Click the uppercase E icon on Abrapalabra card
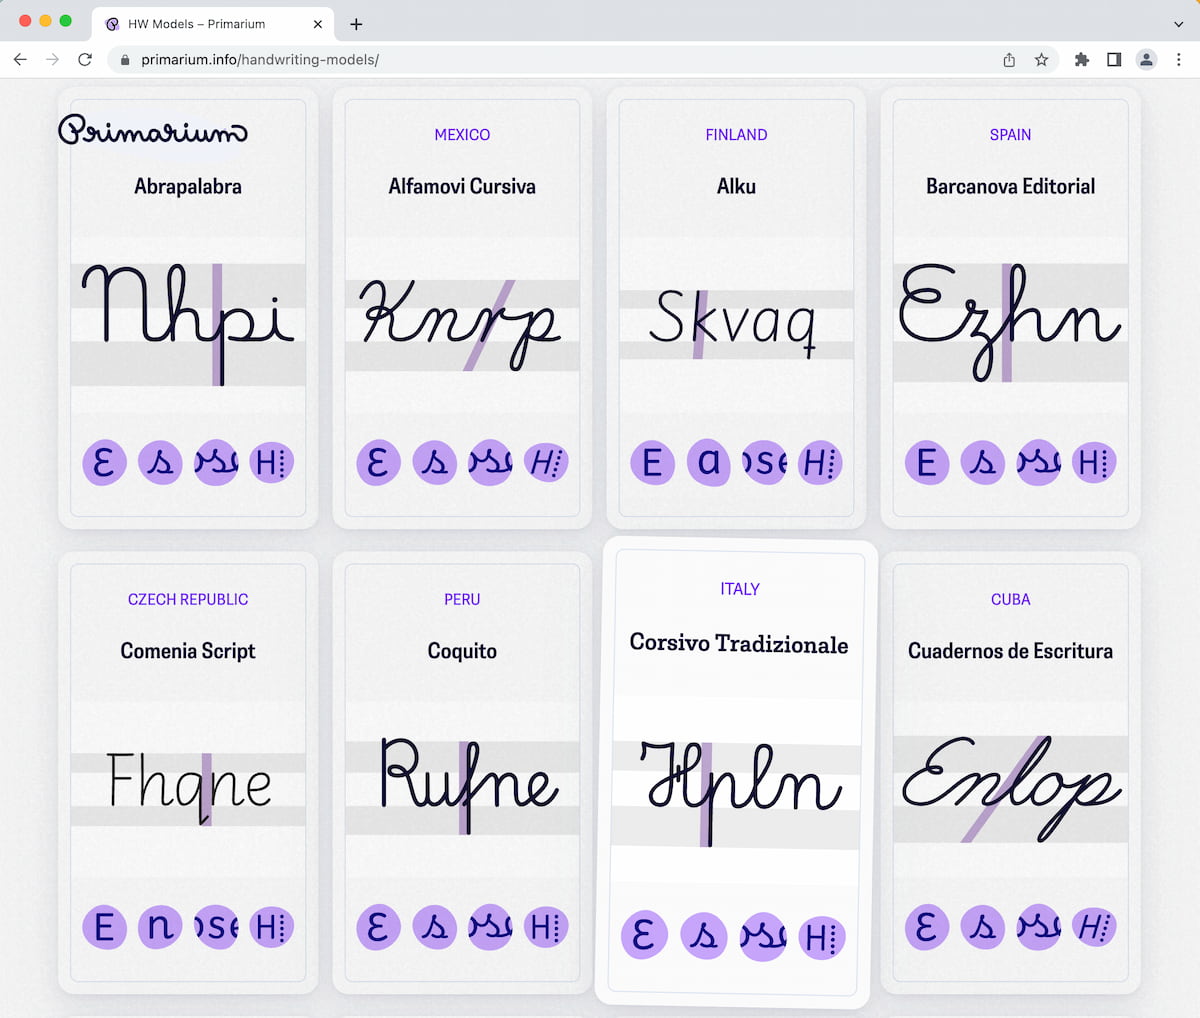1200x1018 pixels. (x=104, y=463)
